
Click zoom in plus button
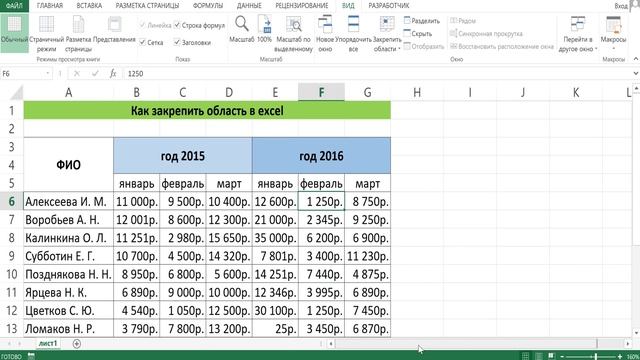(620, 357)
